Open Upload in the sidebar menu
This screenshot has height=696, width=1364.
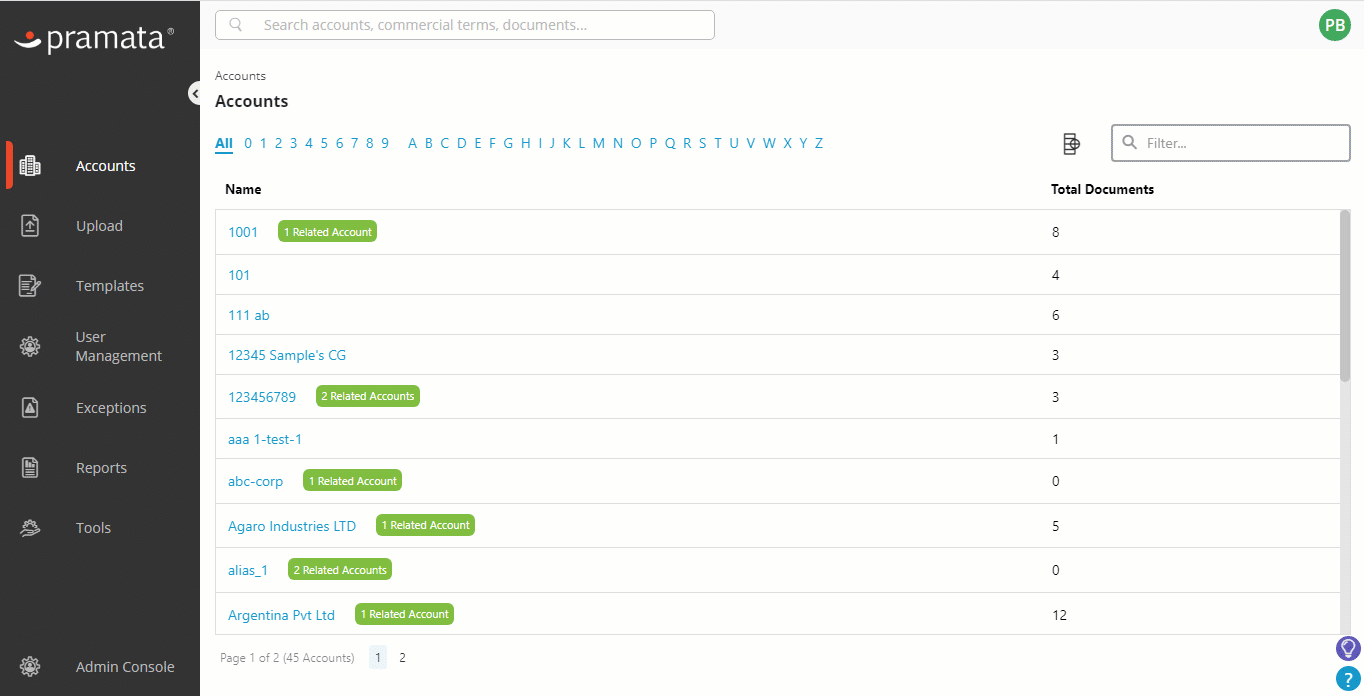[x=99, y=226]
